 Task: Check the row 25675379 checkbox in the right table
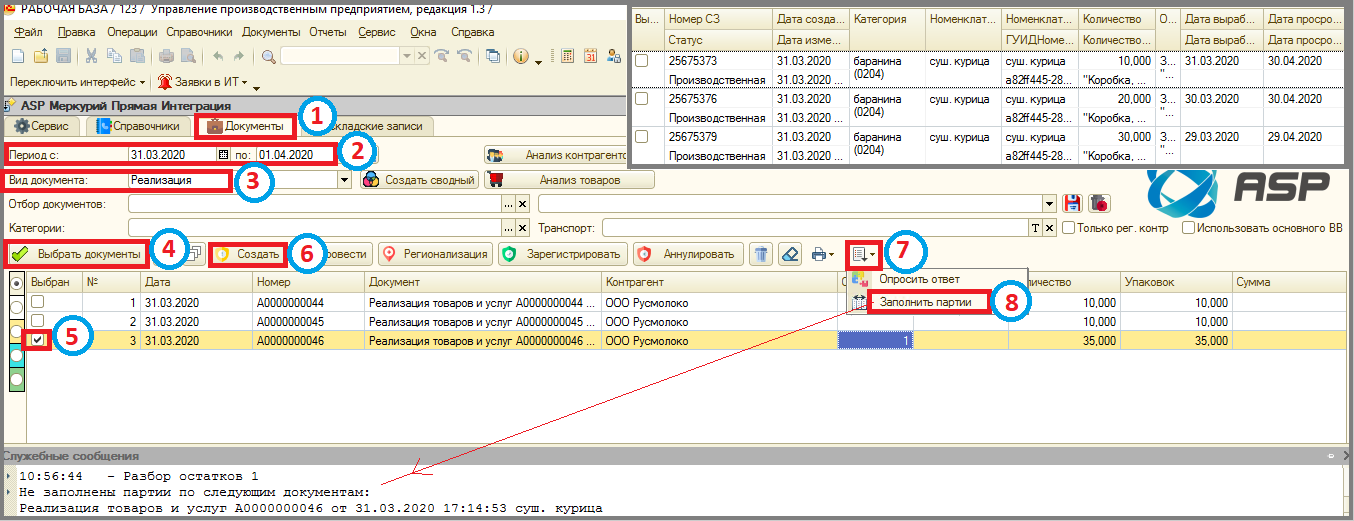click(x=642, y=137)
